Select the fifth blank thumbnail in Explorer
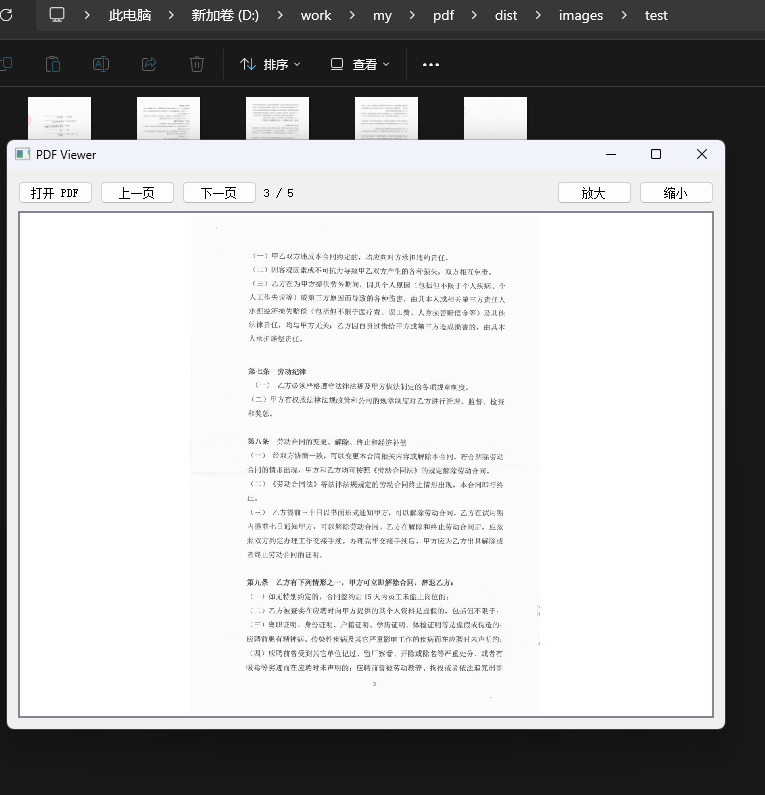Viewport: 765px width, 795px height. (x=495, y=118)
